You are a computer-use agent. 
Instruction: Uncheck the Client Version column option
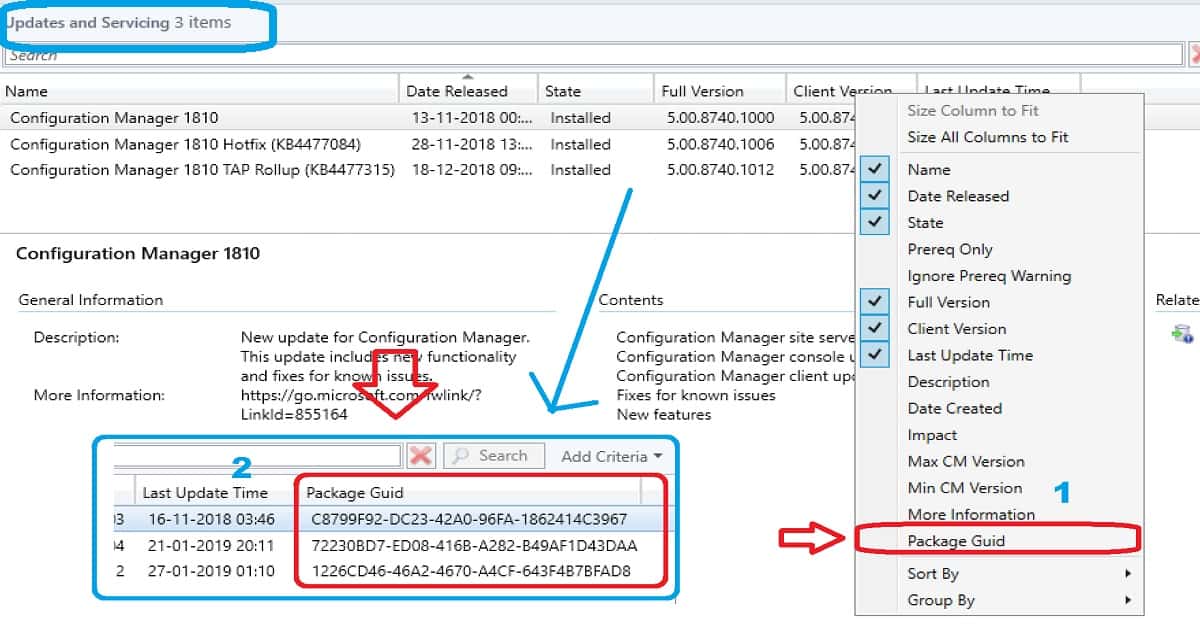tap(957, 329)
